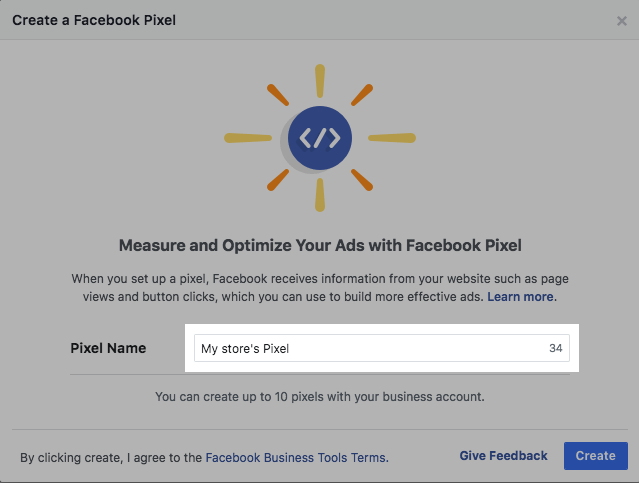The width and height of the screenshot is (639, 483).
Task: Open the Learn more link
Action: click(521, 297)
